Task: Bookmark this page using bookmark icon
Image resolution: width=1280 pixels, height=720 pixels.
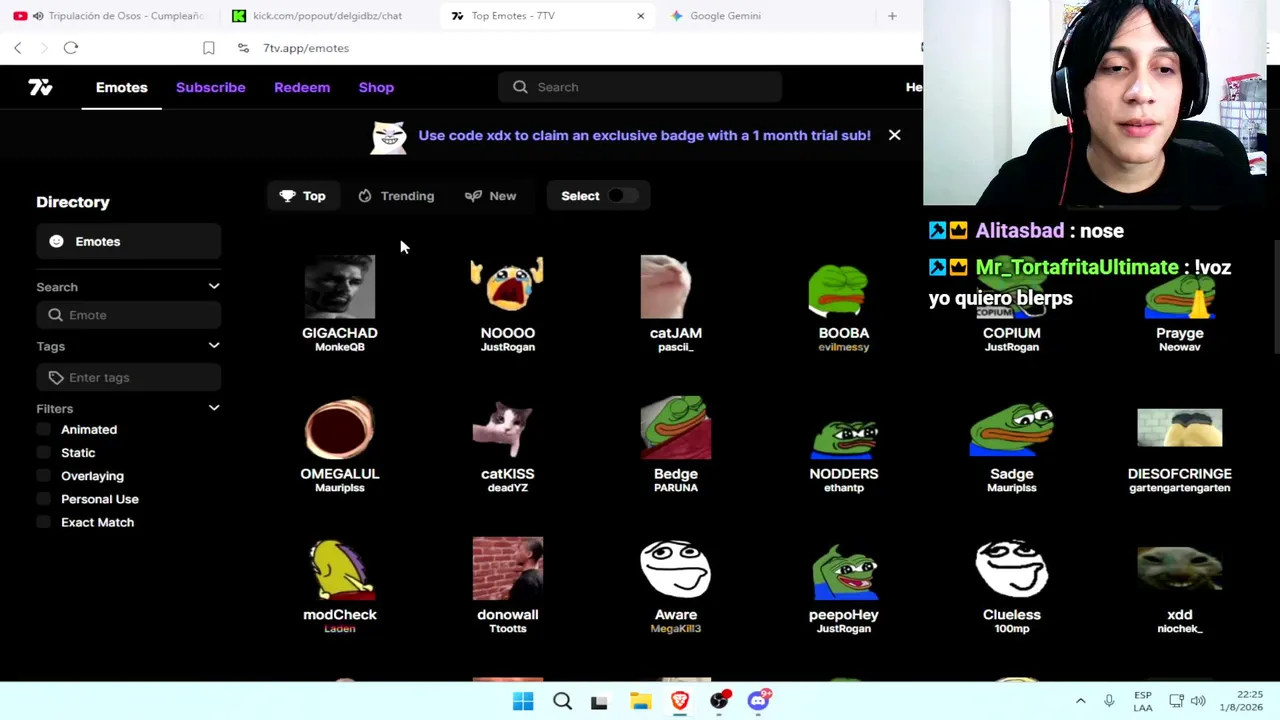Action: 208,48
